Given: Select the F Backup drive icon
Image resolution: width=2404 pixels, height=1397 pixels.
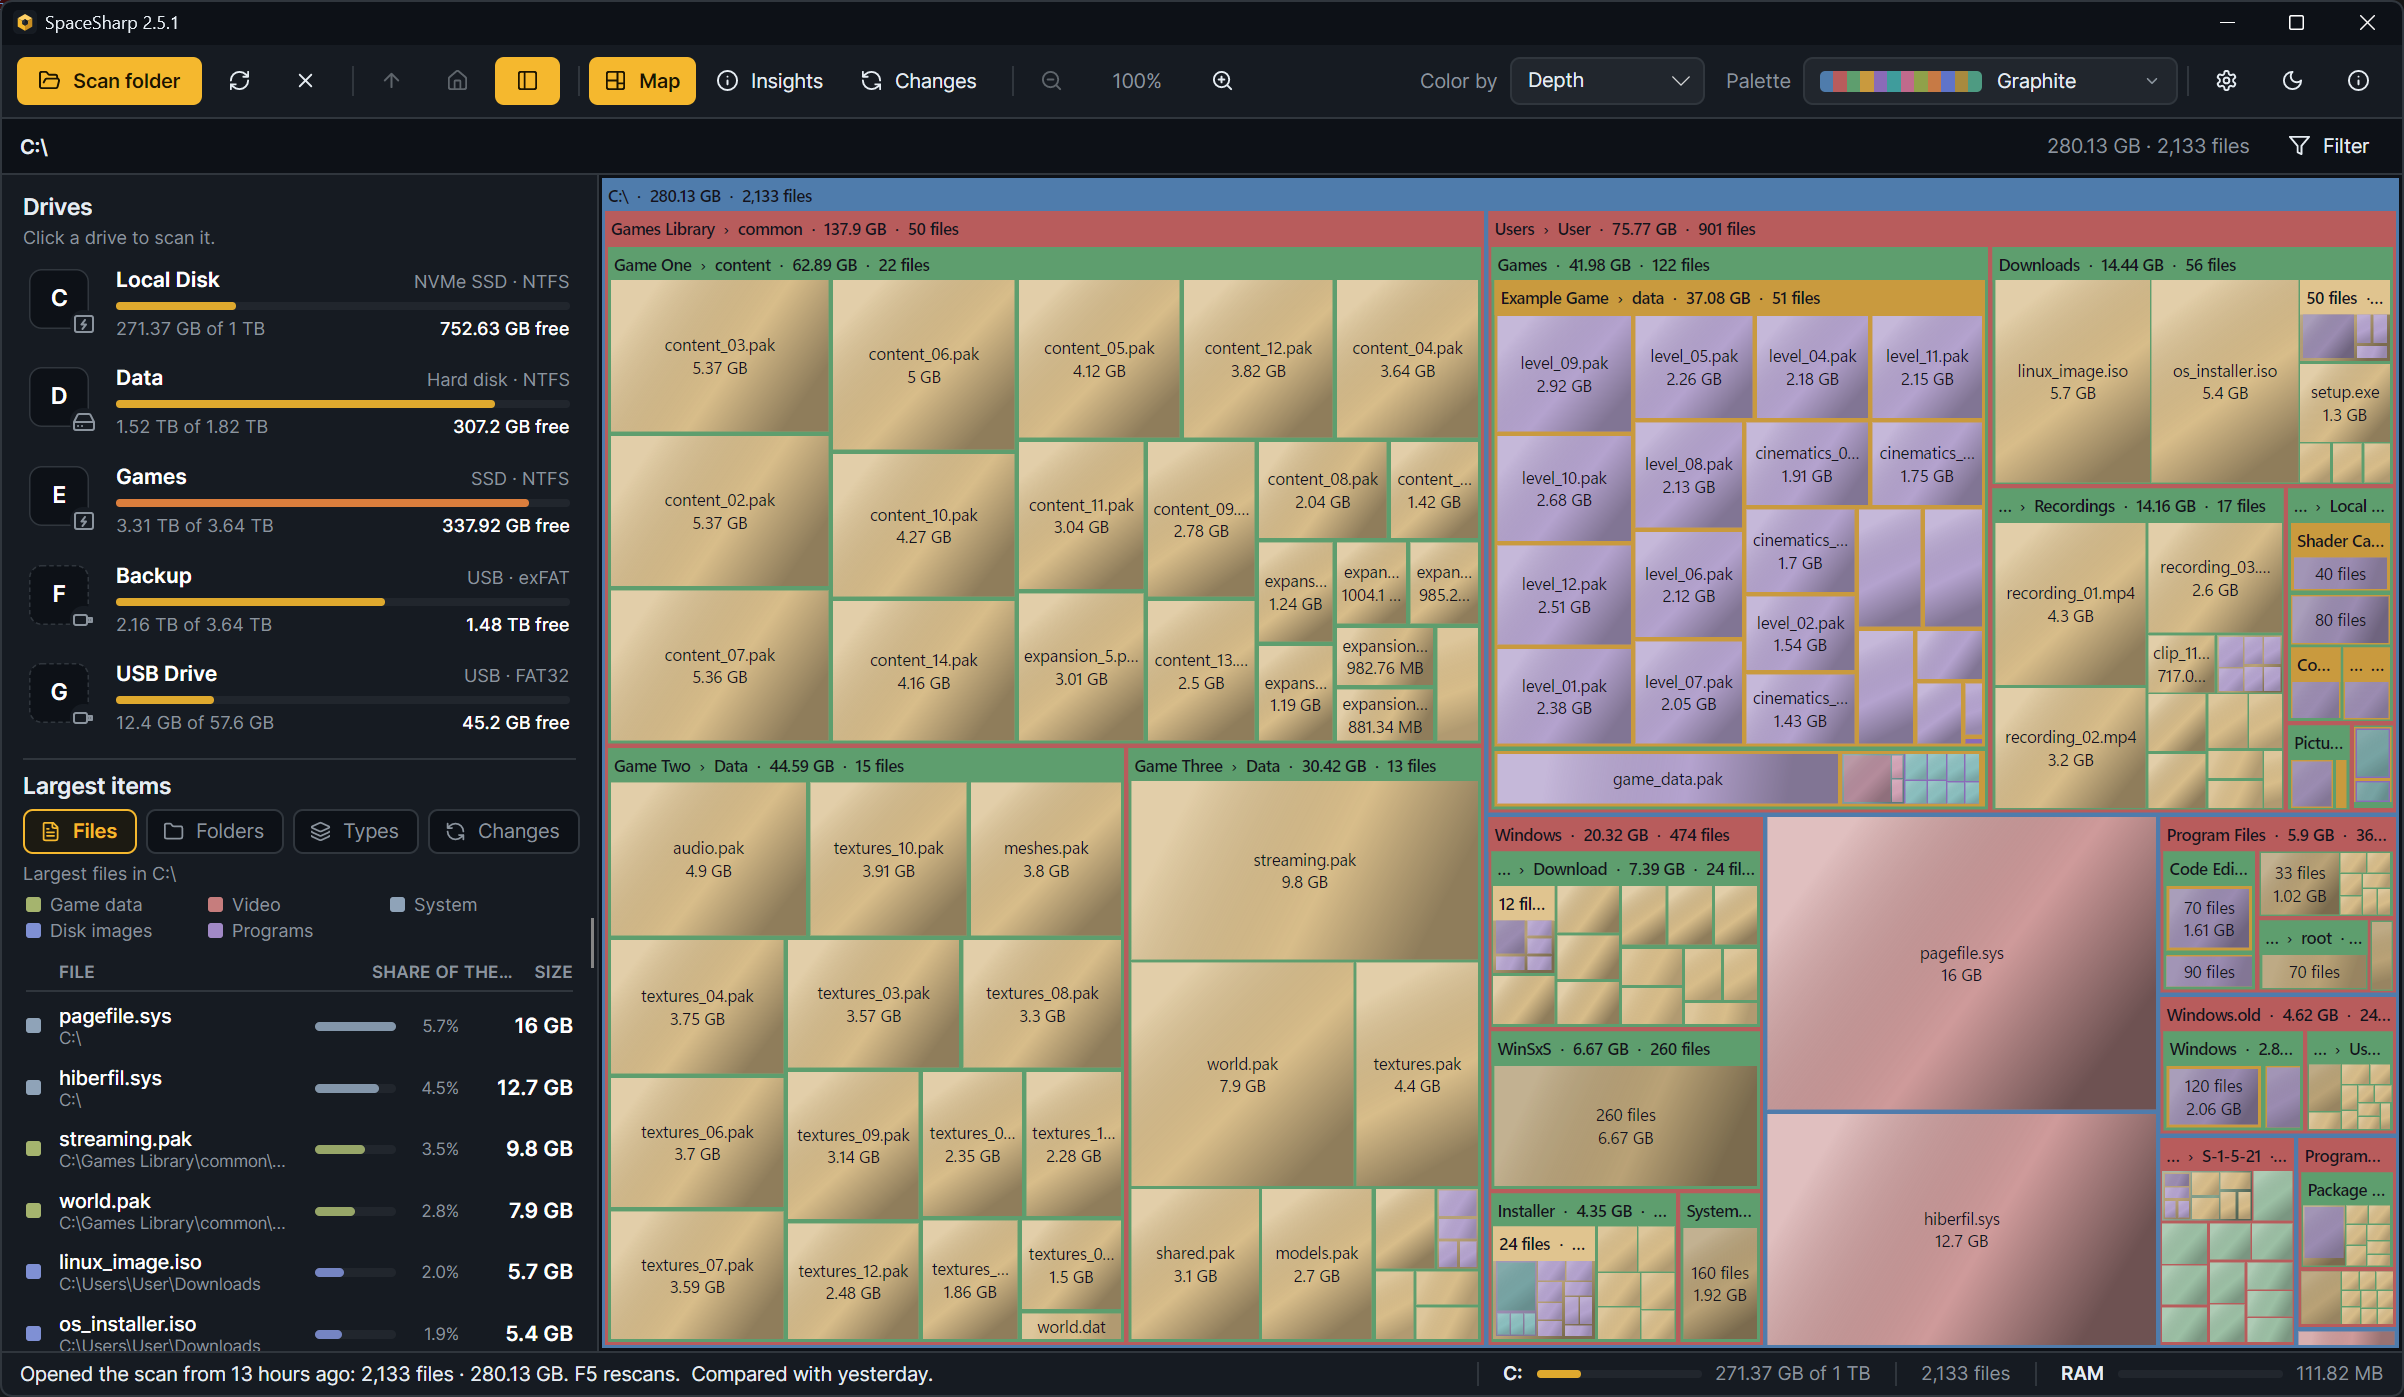Looking at the screenshot, I should click(59, 594).
